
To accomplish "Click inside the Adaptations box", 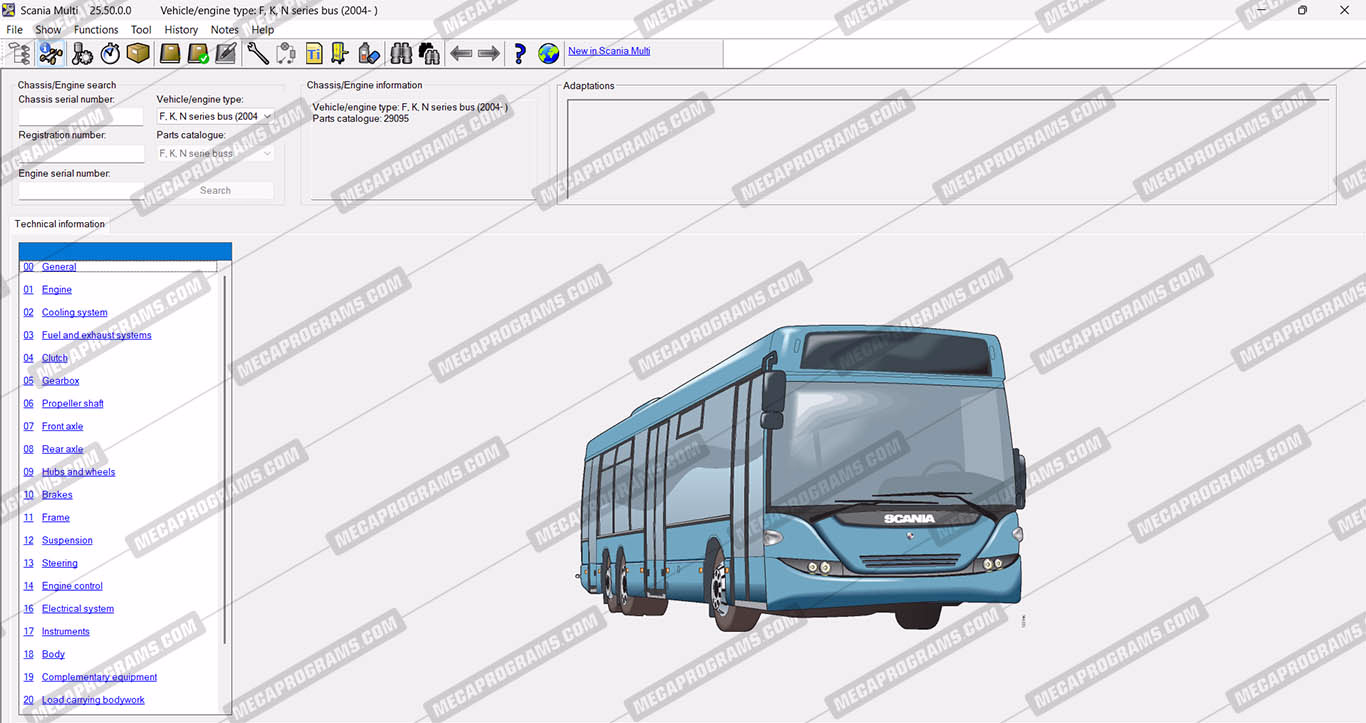I will click(x=948, y=150).
